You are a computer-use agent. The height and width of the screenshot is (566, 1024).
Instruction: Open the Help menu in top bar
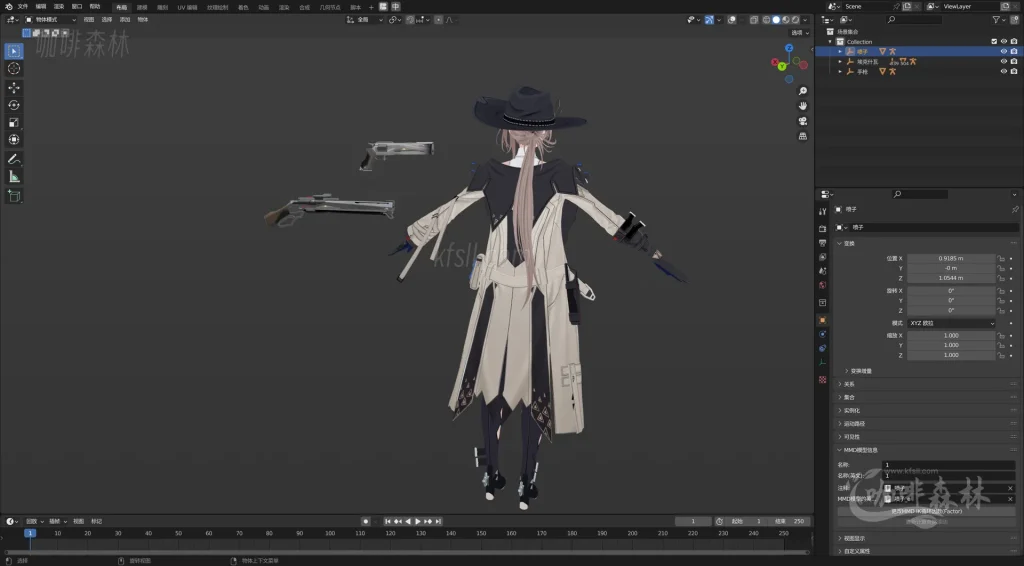[95, 7]
